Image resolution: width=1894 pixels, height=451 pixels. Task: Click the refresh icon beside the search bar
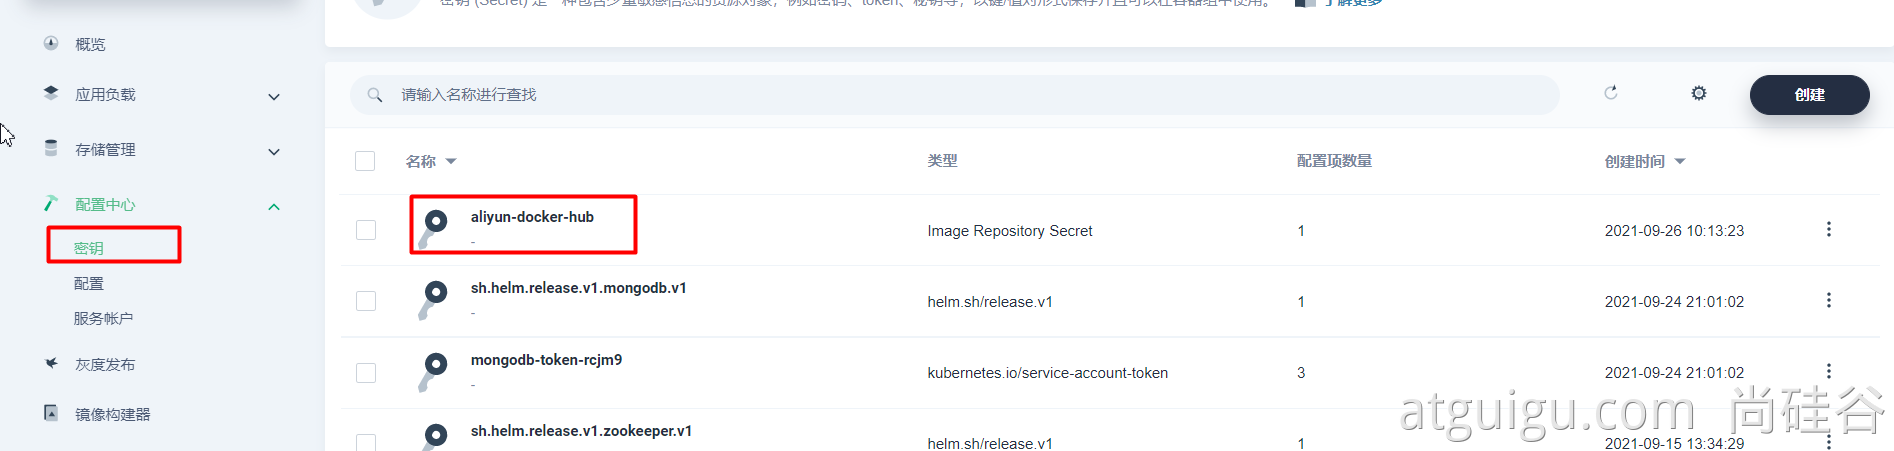(x=1610, y=93)
